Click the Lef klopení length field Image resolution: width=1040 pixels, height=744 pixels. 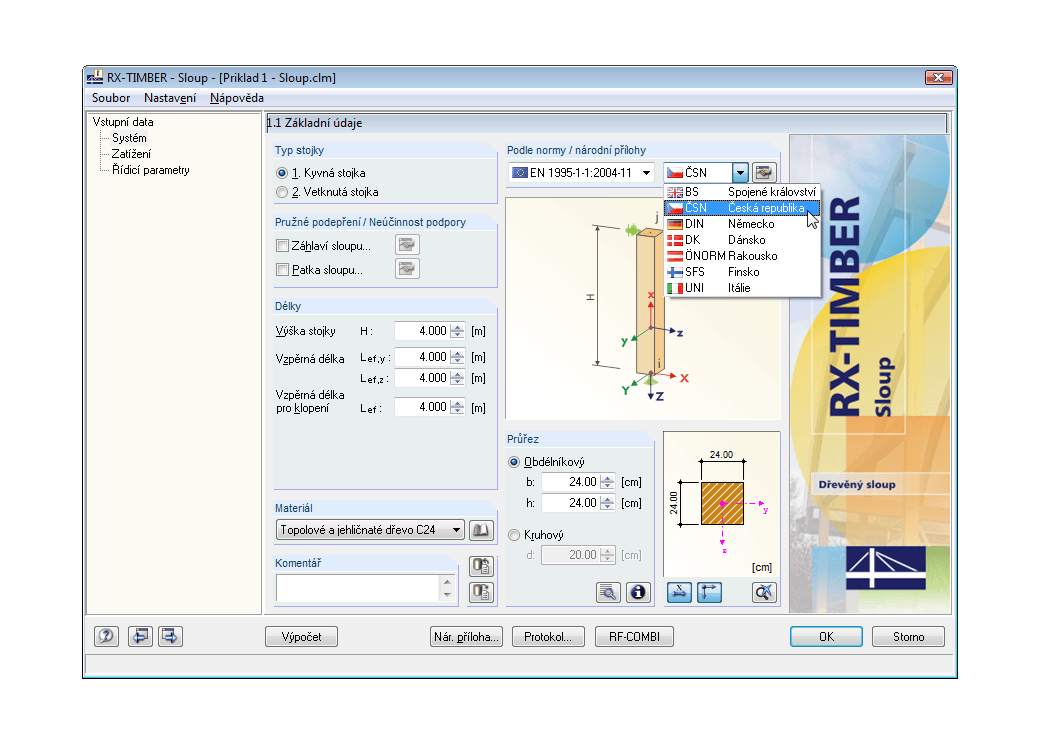422,407
